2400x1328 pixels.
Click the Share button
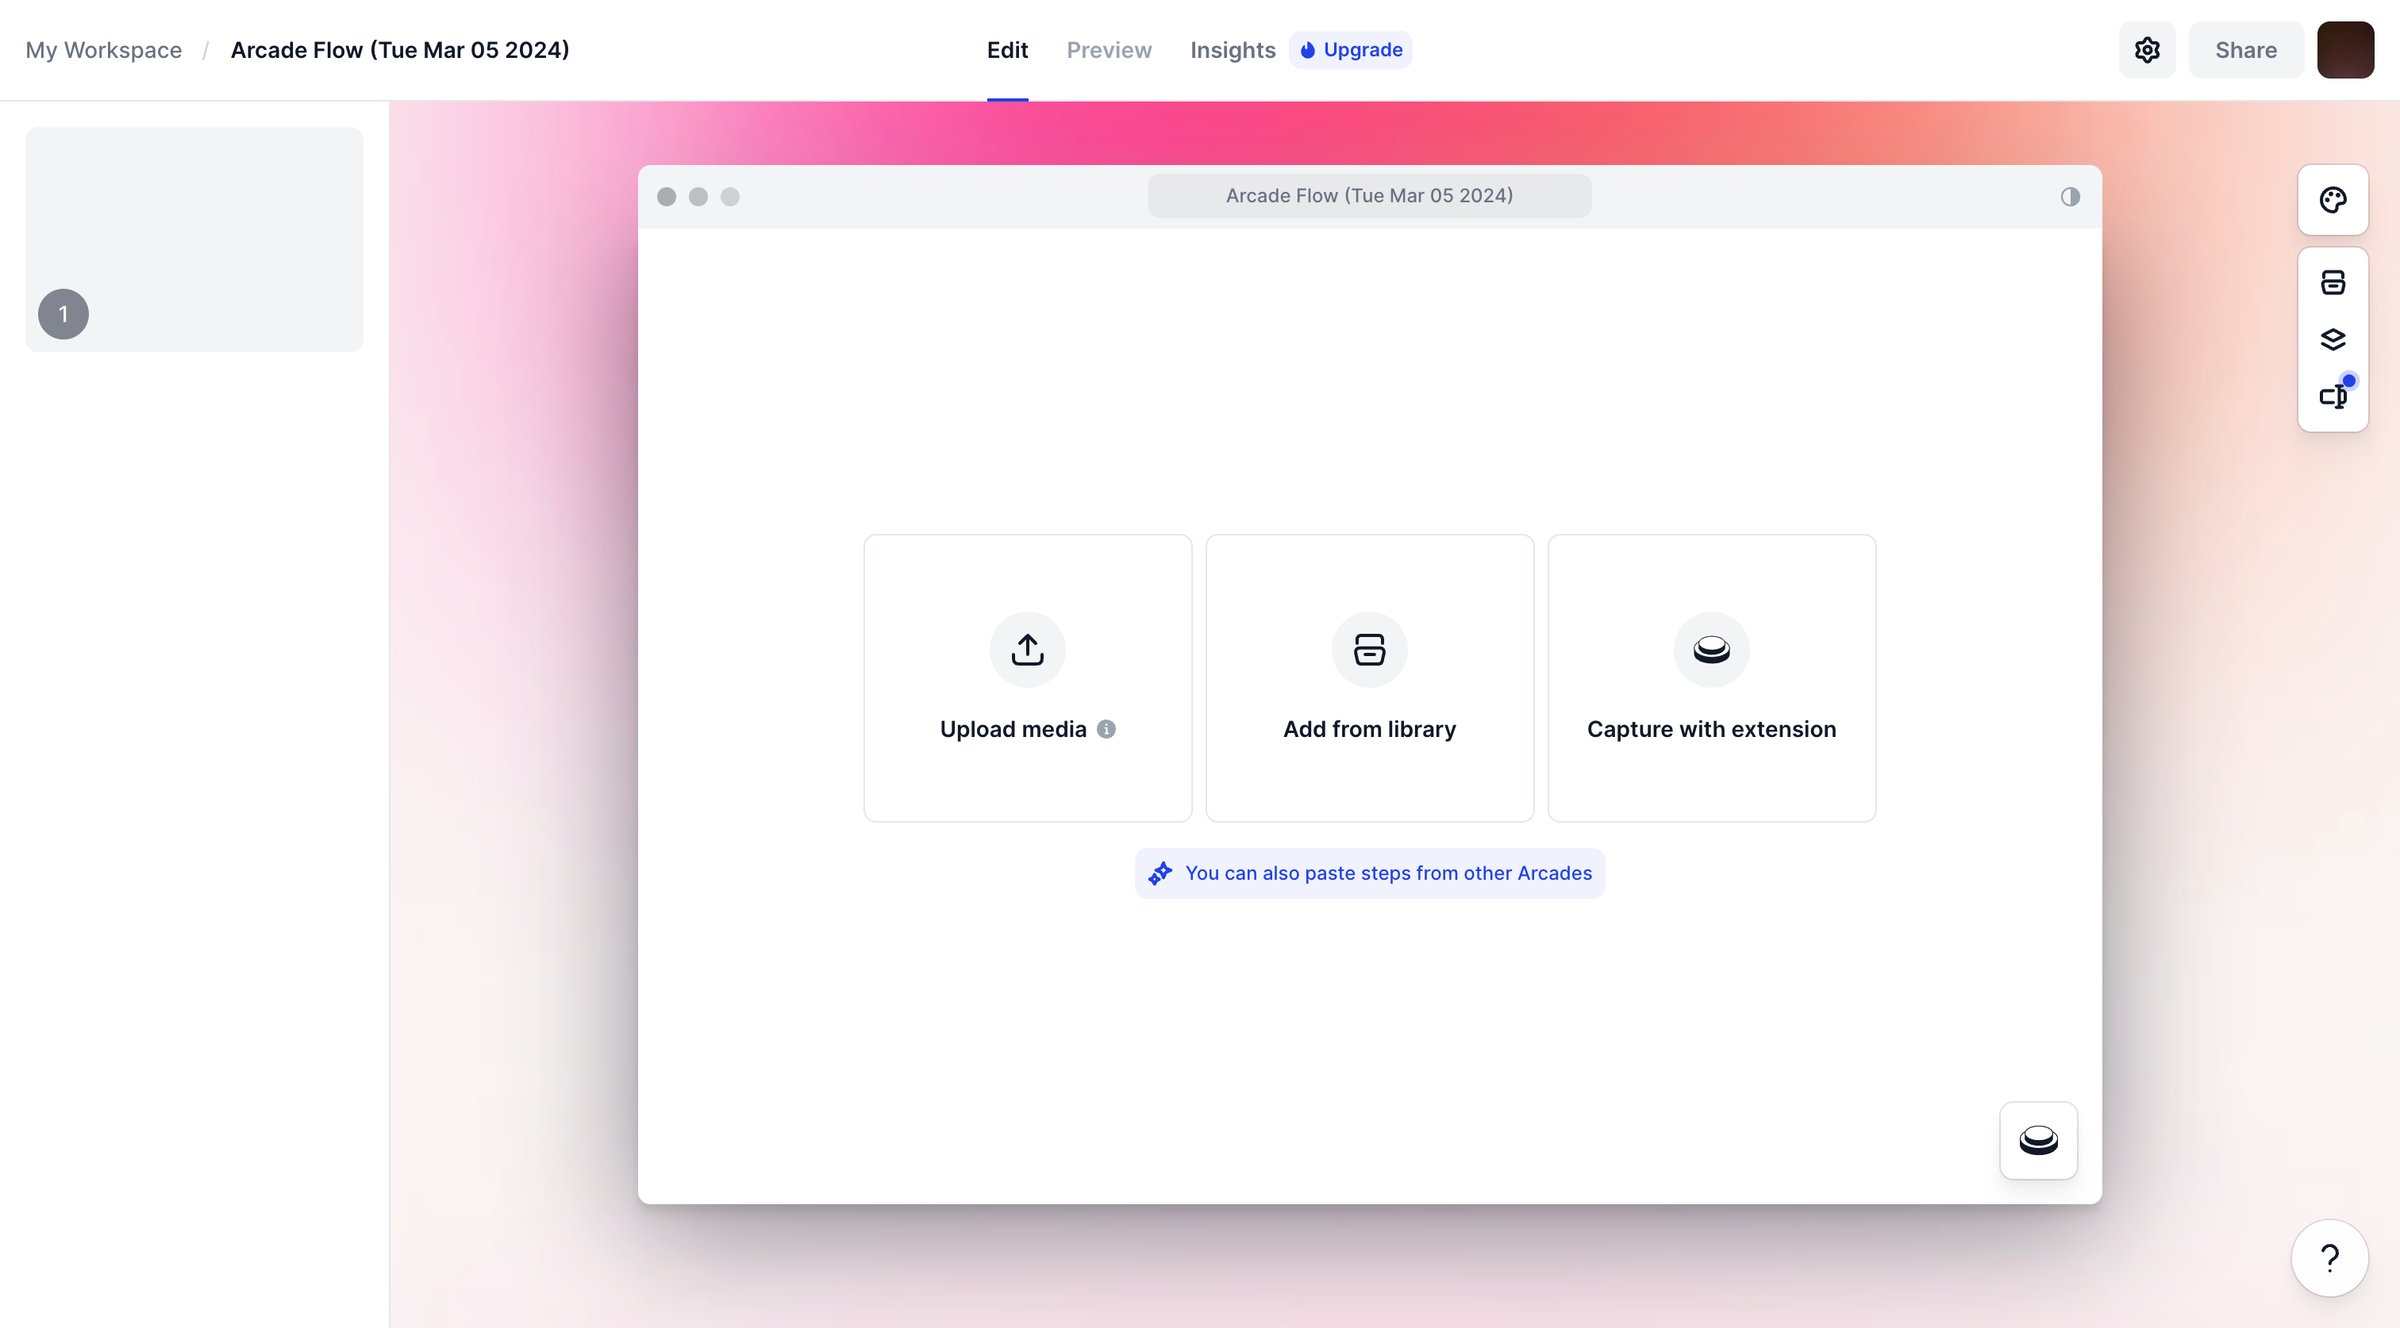click(2245, 50)
